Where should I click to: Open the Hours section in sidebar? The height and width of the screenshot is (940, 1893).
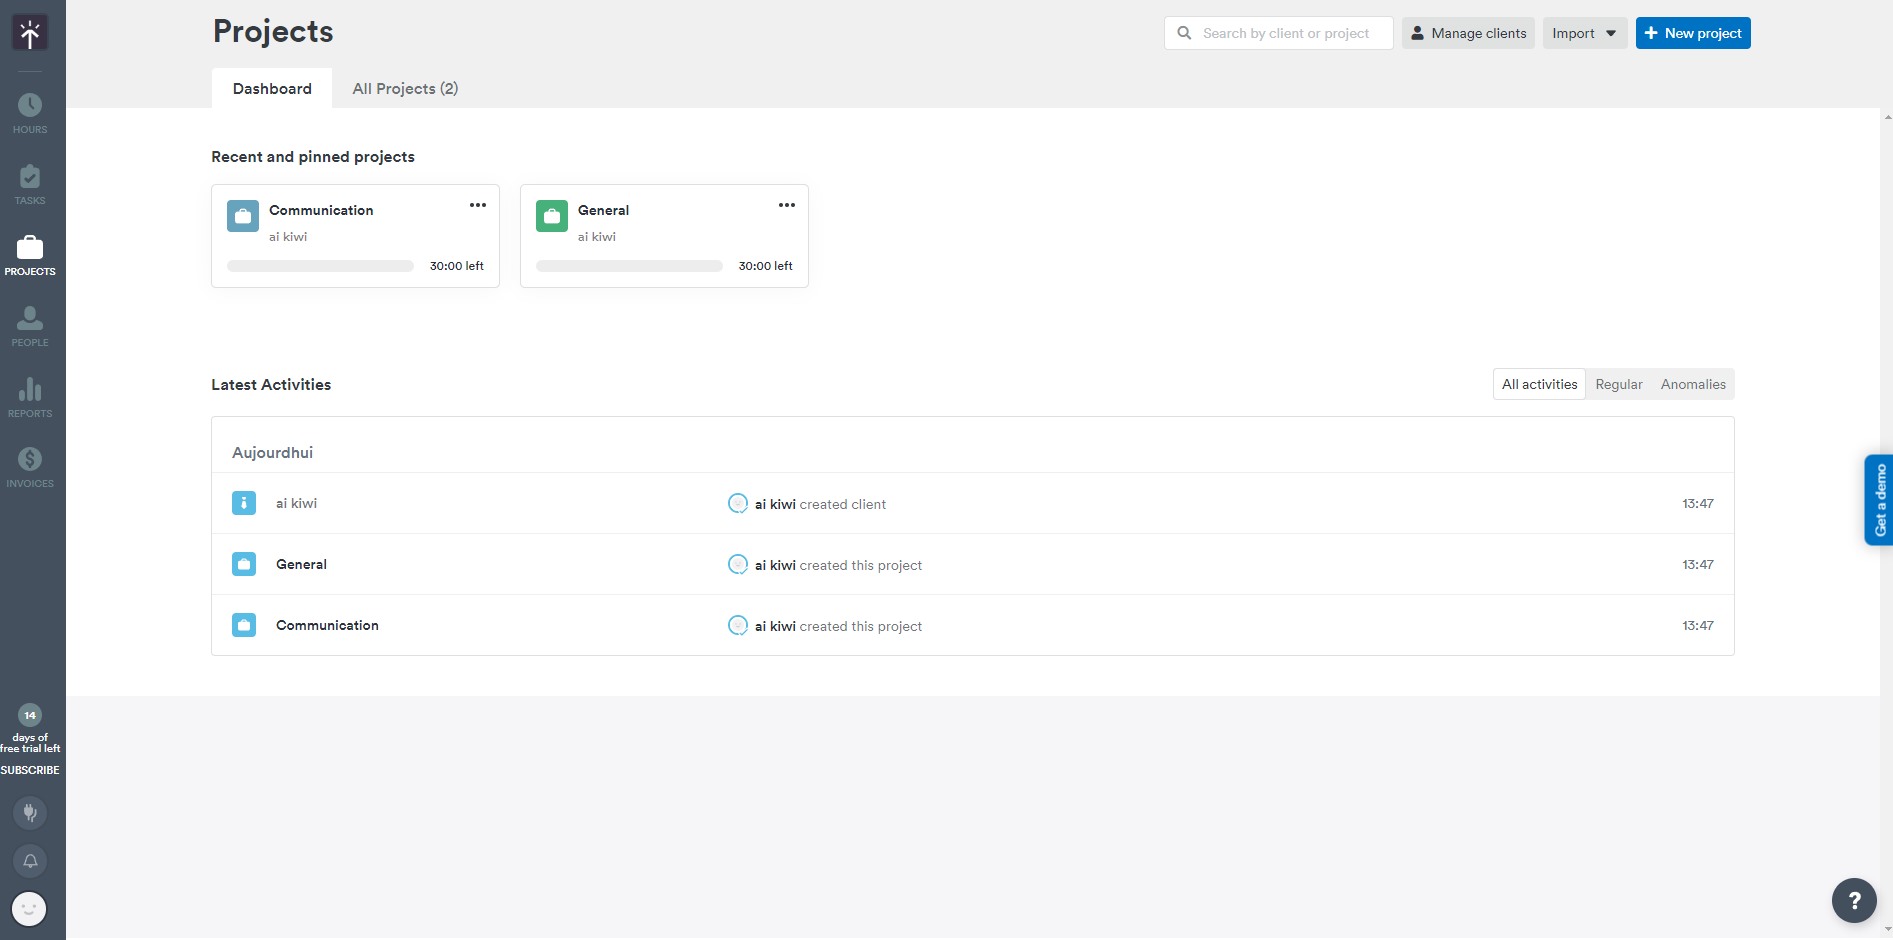pos(30,113)
